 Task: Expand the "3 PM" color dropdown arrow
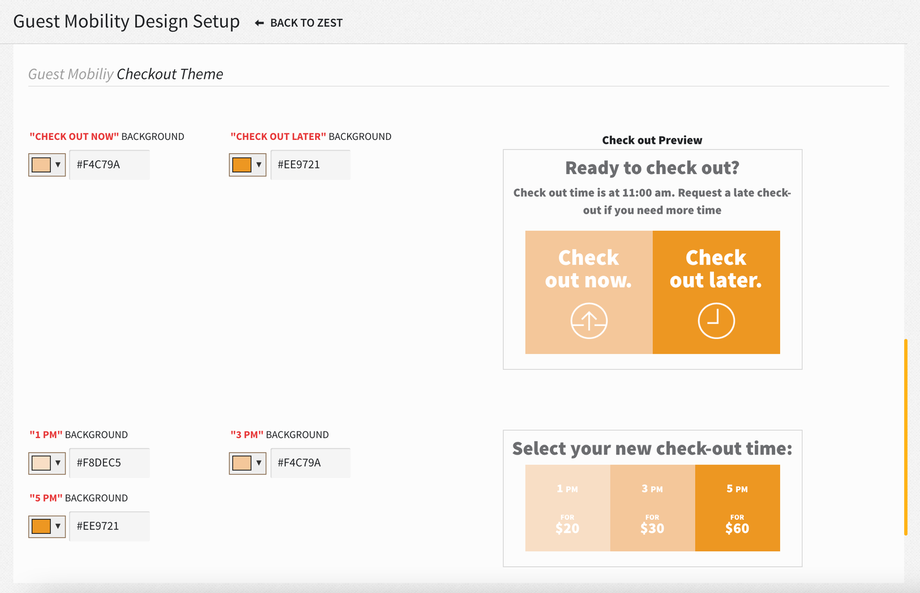pos(259,463)
